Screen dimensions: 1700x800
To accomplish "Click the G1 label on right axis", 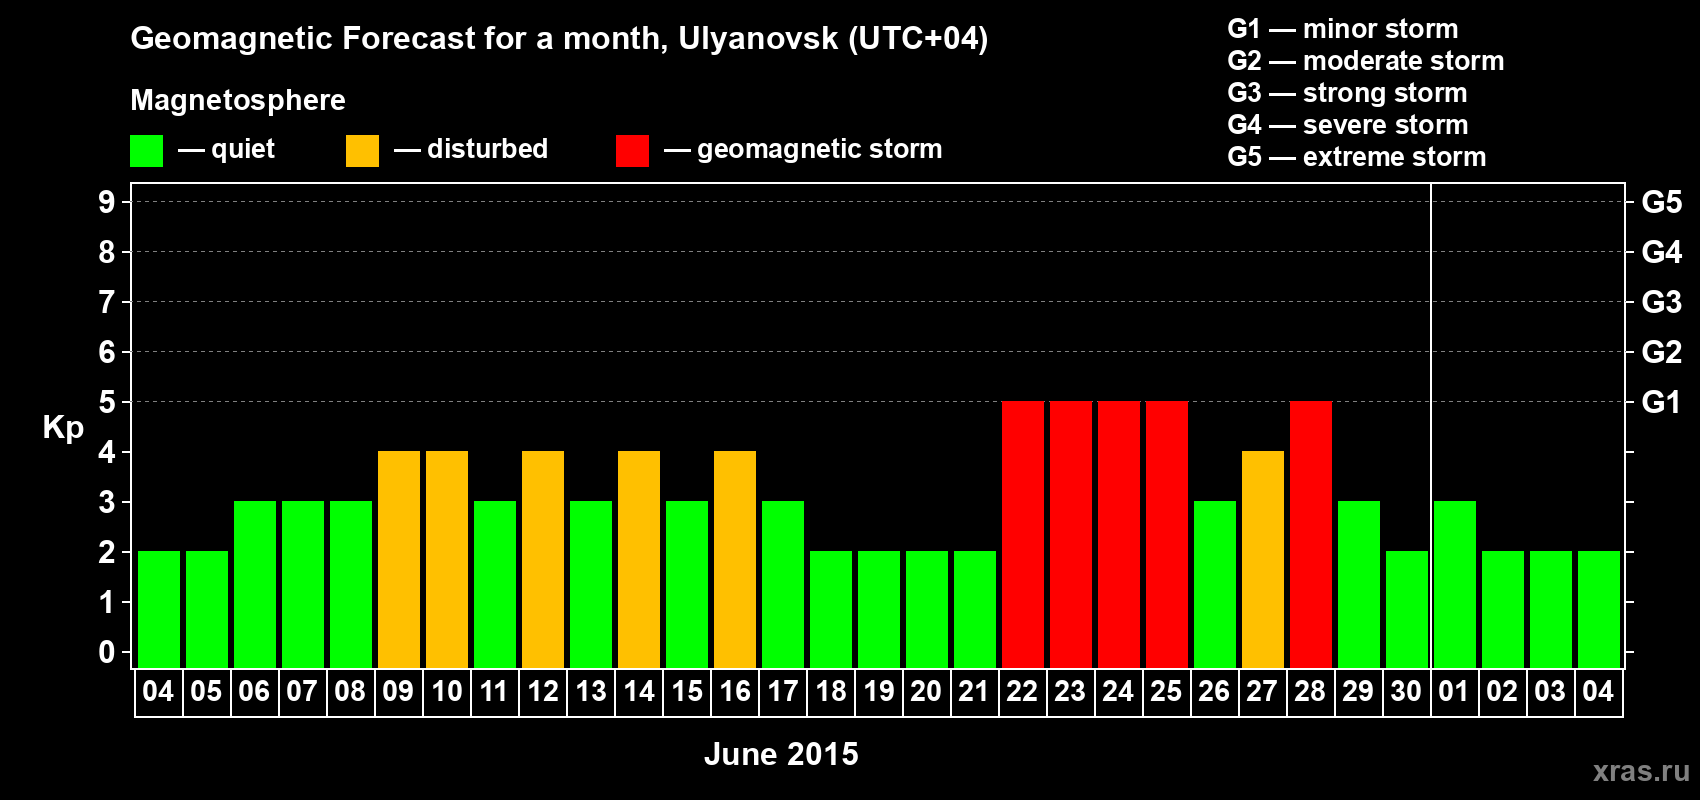I will click(1661, 402).
